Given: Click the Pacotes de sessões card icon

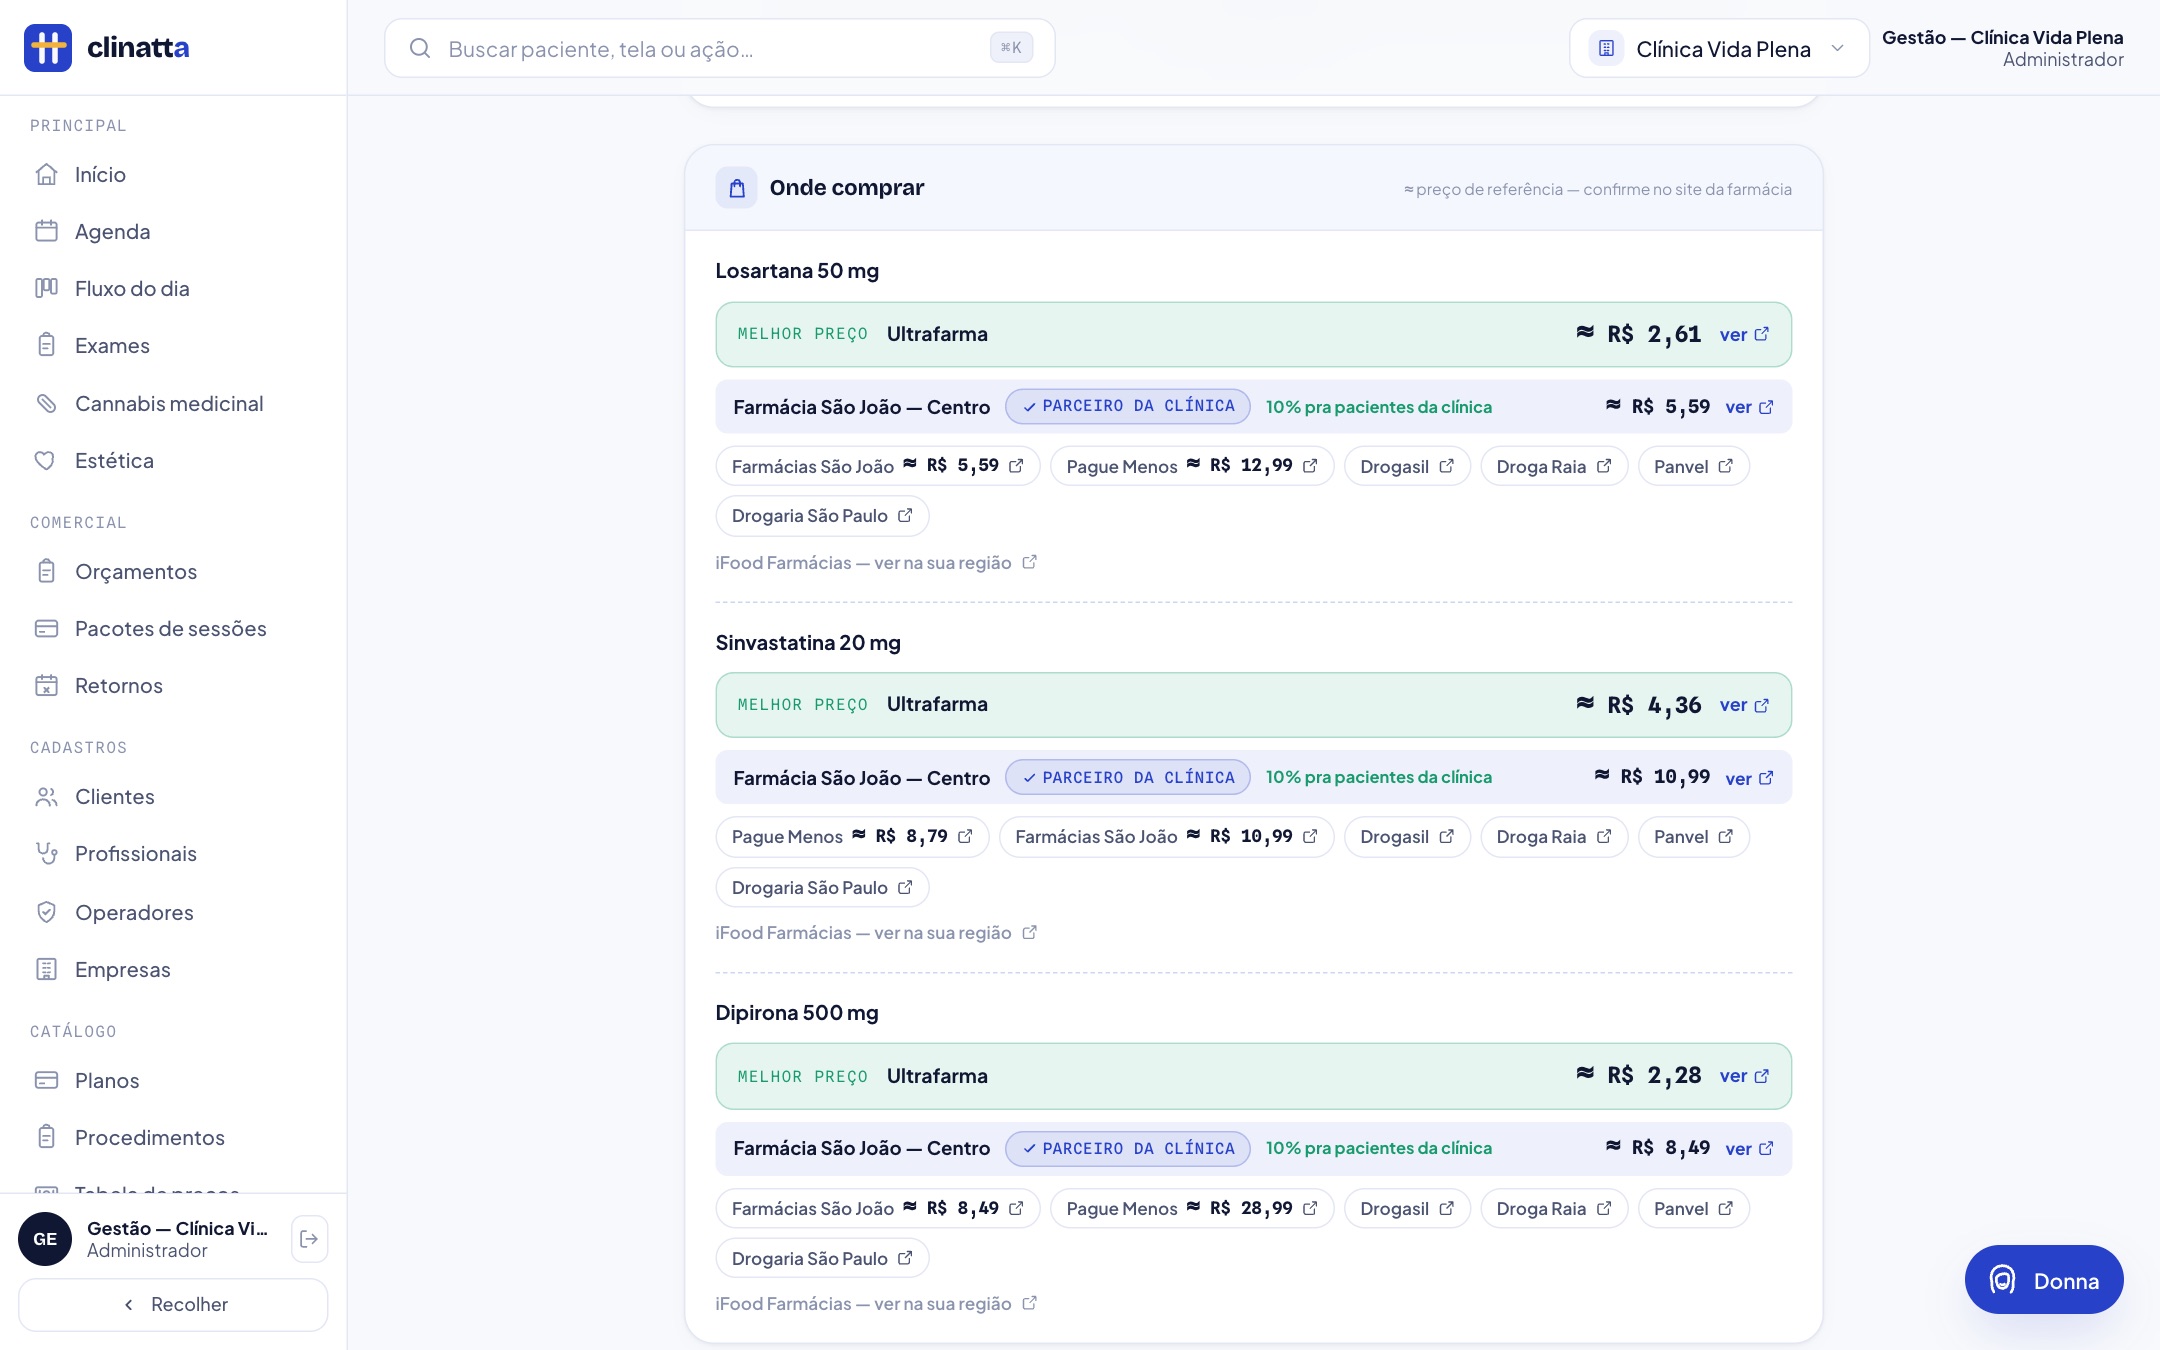Looking at the screenshot, I should [x=46, y=629].
